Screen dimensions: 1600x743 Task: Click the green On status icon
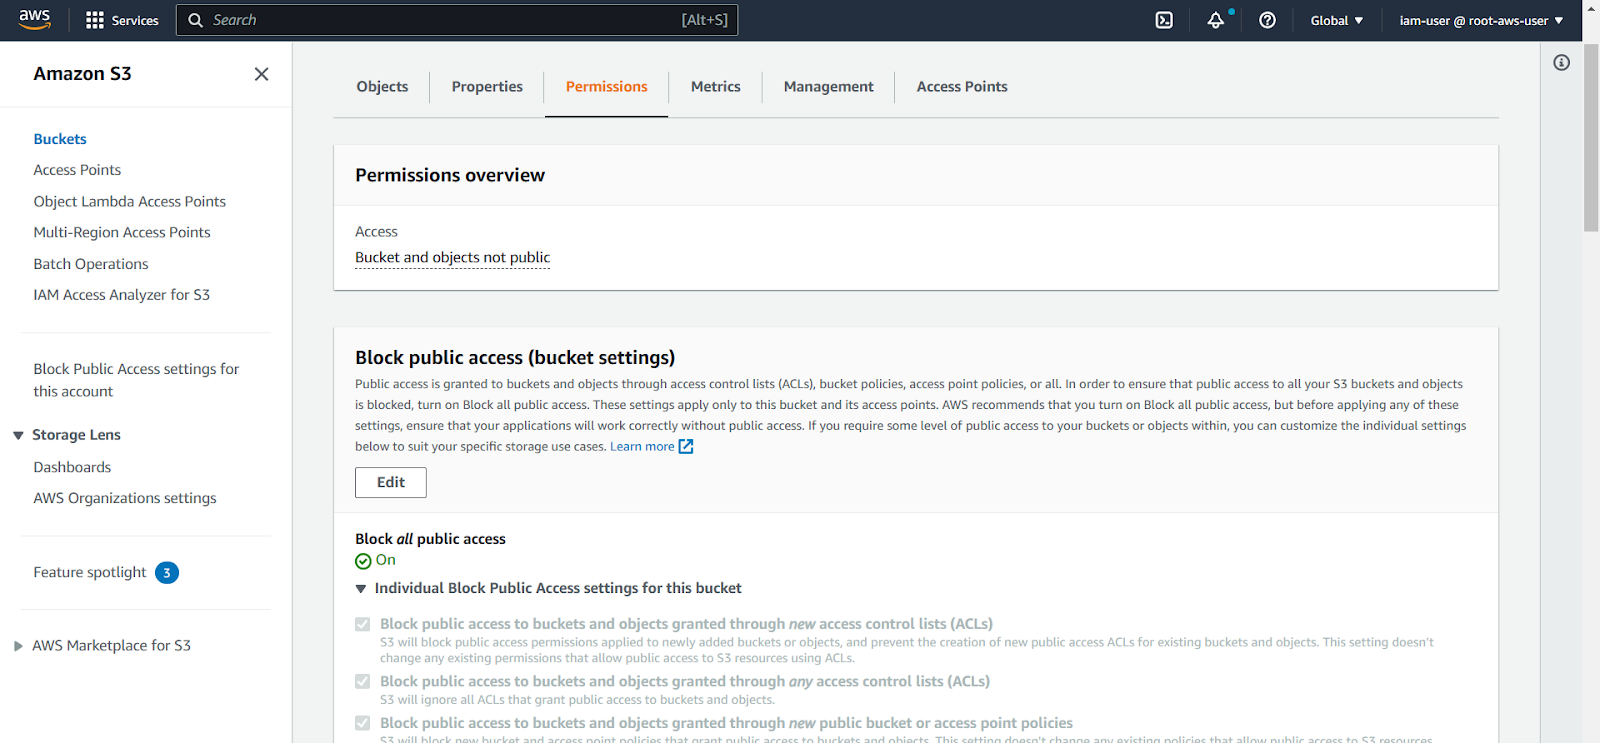pyautogui.click(x=363, y=561)
